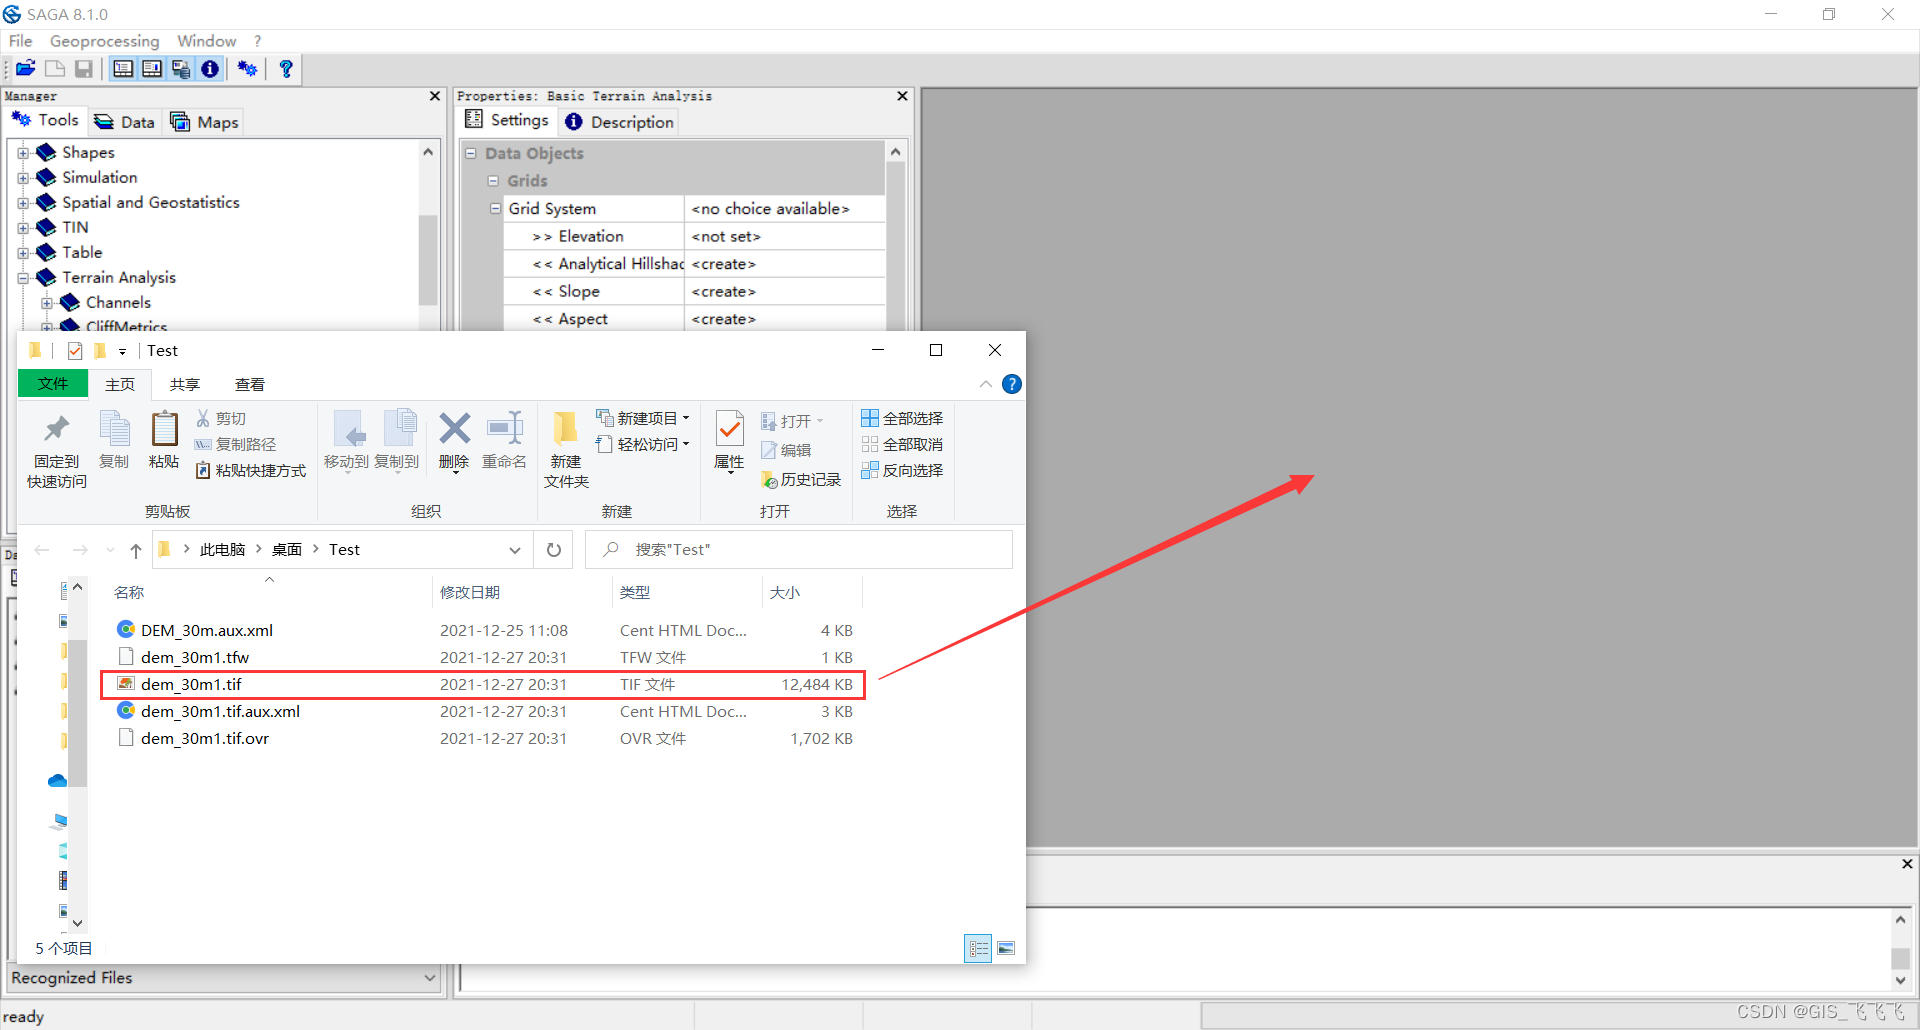Switch to the Data tab in Manager
Viewport: 1920px width, 1030px height.
coord(125,121)
